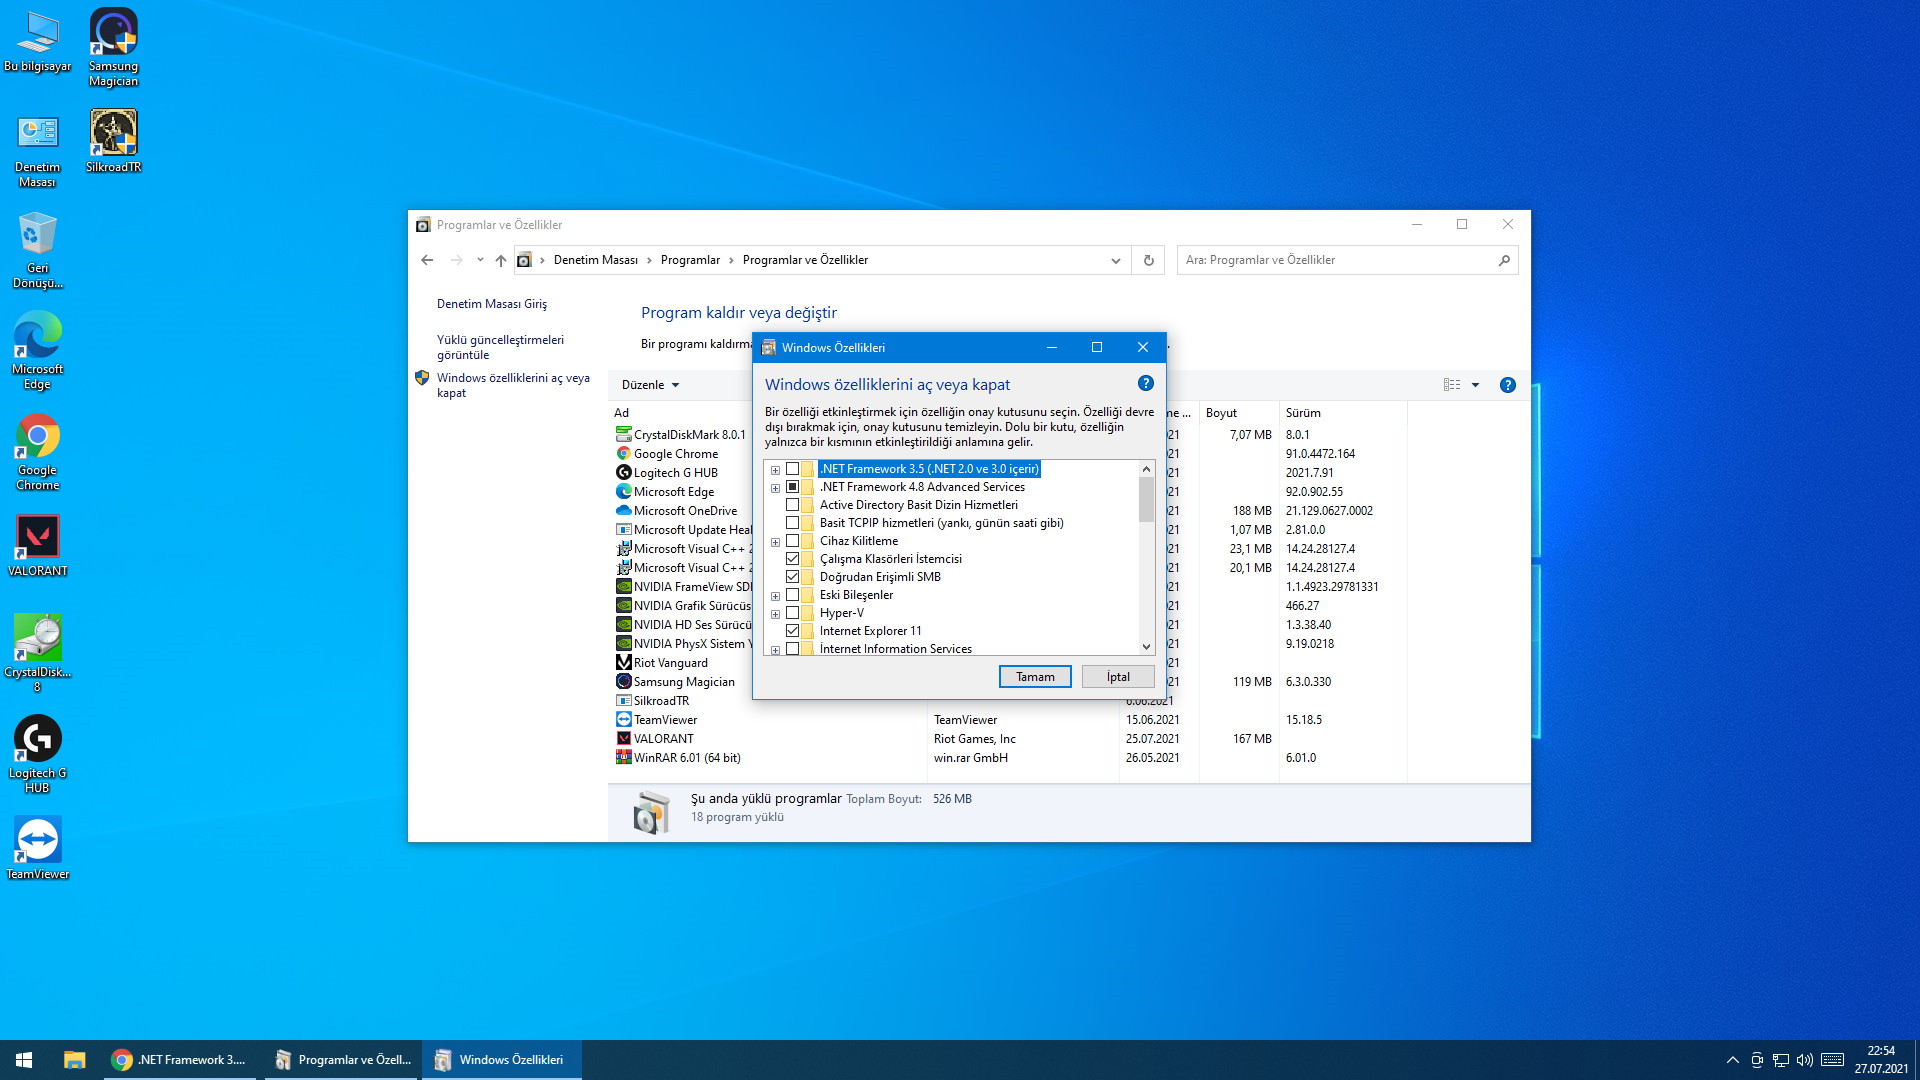The image size is (1920, 1080).
Task: Toggle the Hyper-V checkbox
Action: 793,613
